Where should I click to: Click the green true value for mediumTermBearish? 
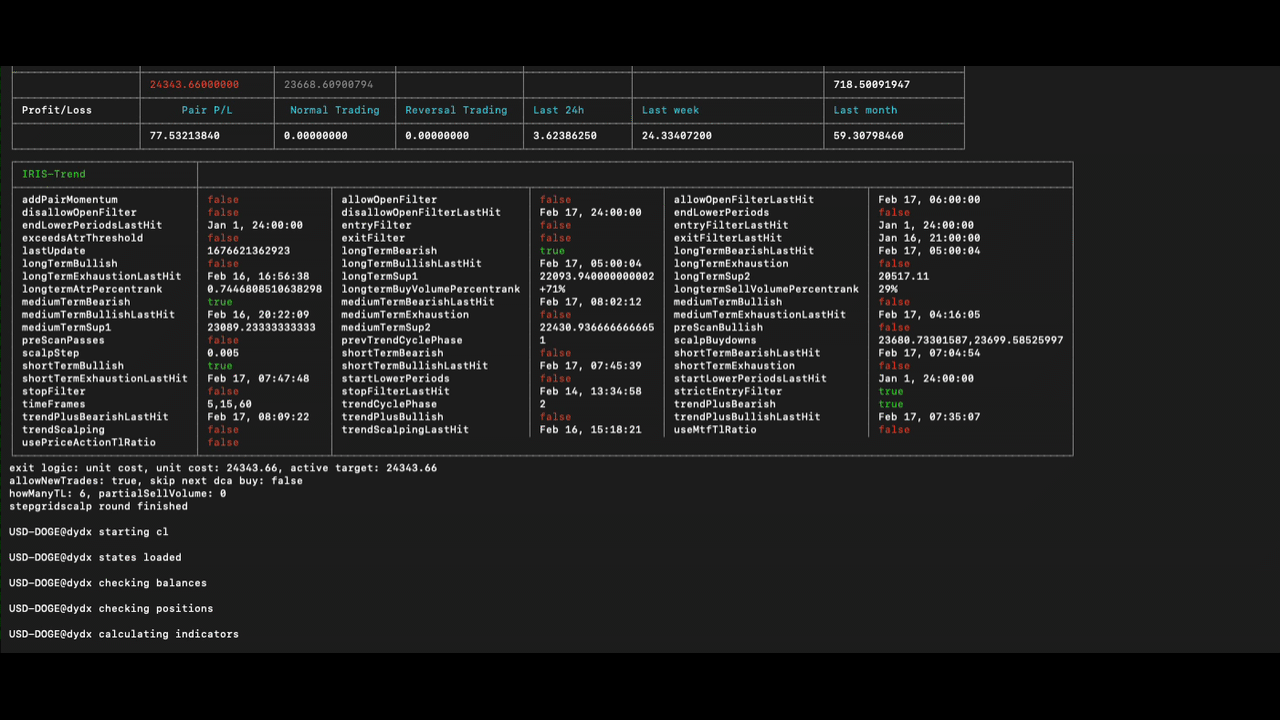220,302
